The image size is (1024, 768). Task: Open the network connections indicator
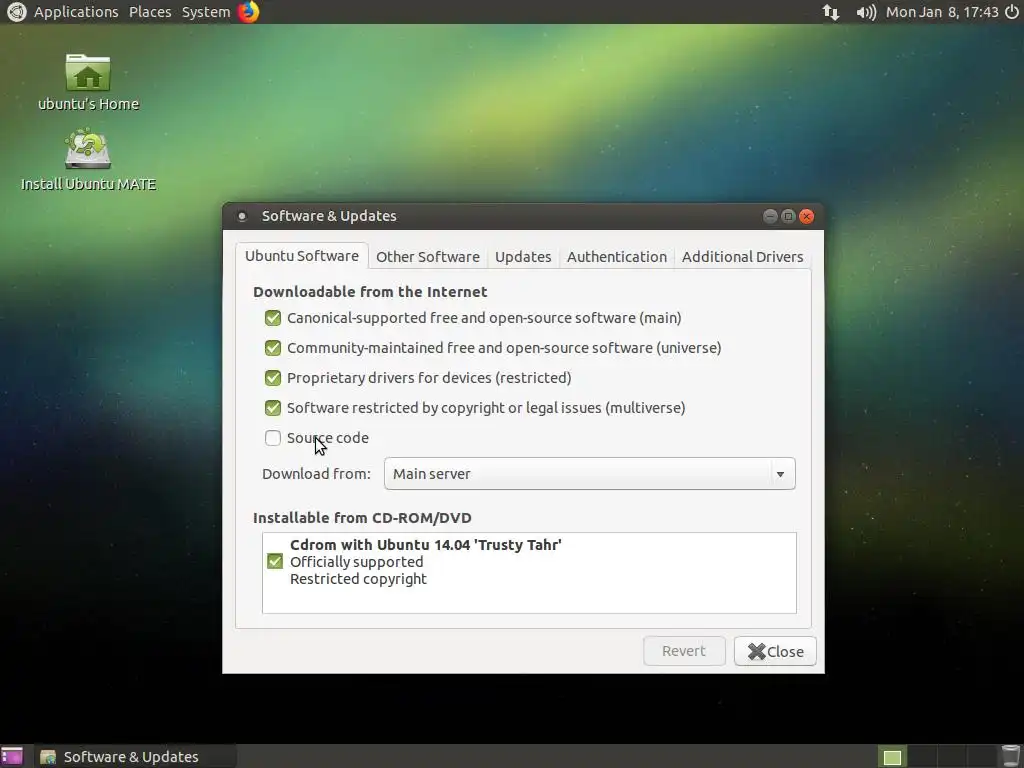[x=831, y=12]
